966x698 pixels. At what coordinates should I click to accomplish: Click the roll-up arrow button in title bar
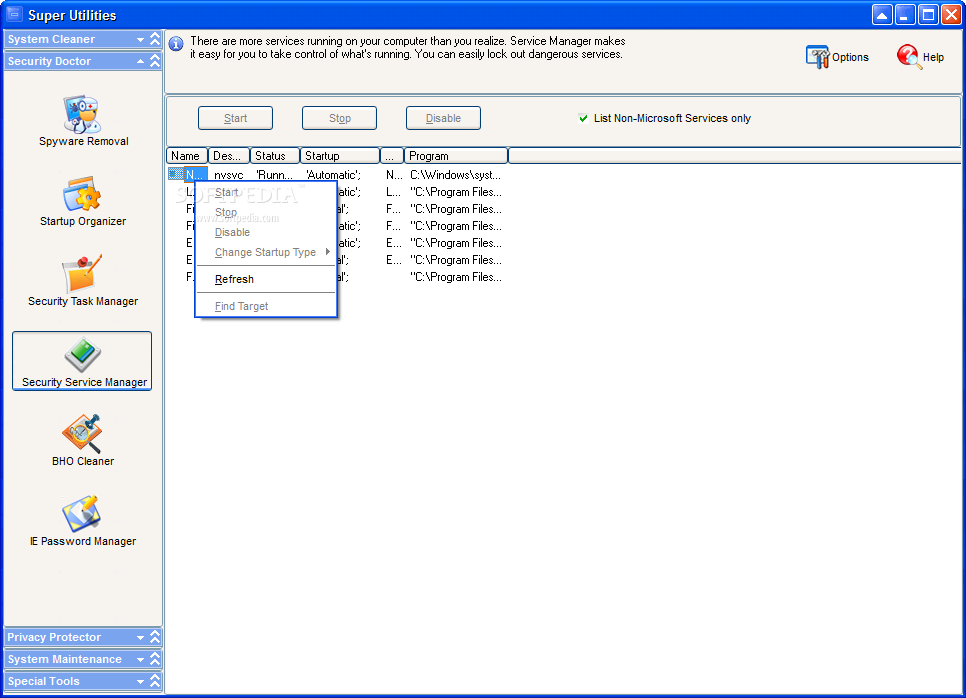882,15
